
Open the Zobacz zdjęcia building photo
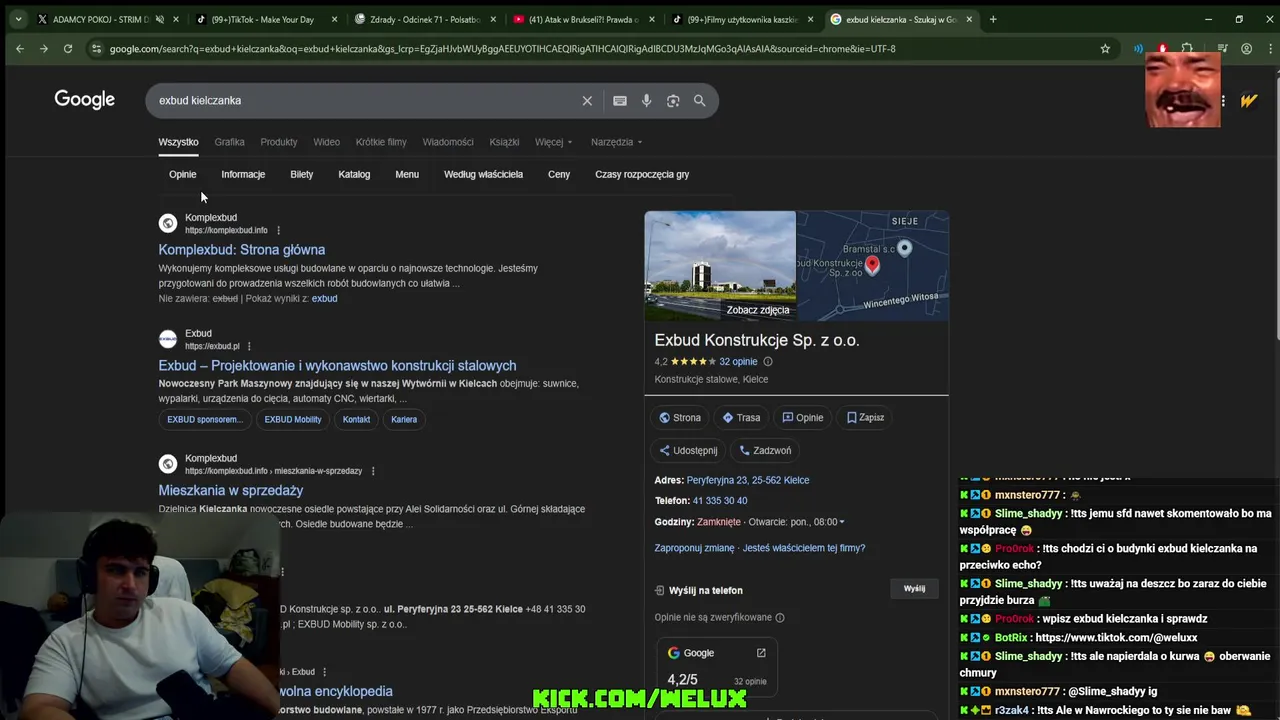720,265
